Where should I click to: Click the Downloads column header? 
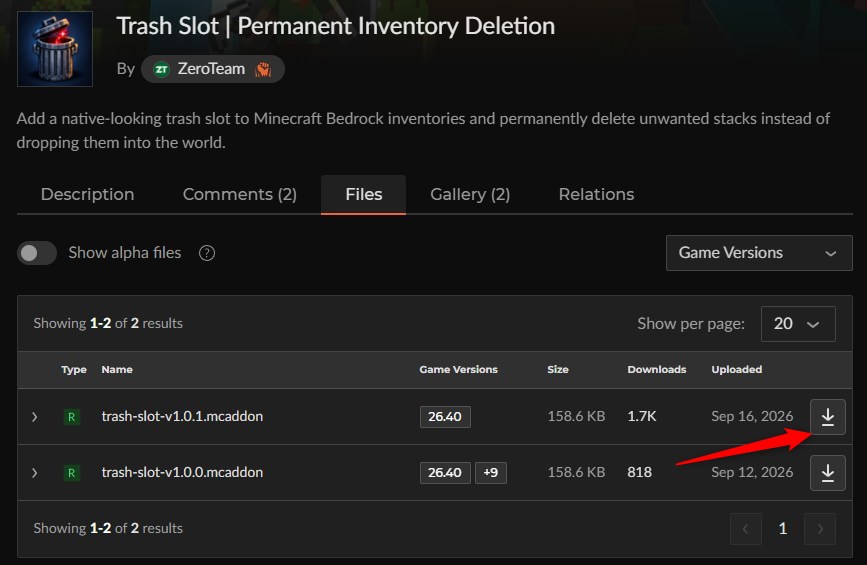pyautogui.click(x=656, y=370)
